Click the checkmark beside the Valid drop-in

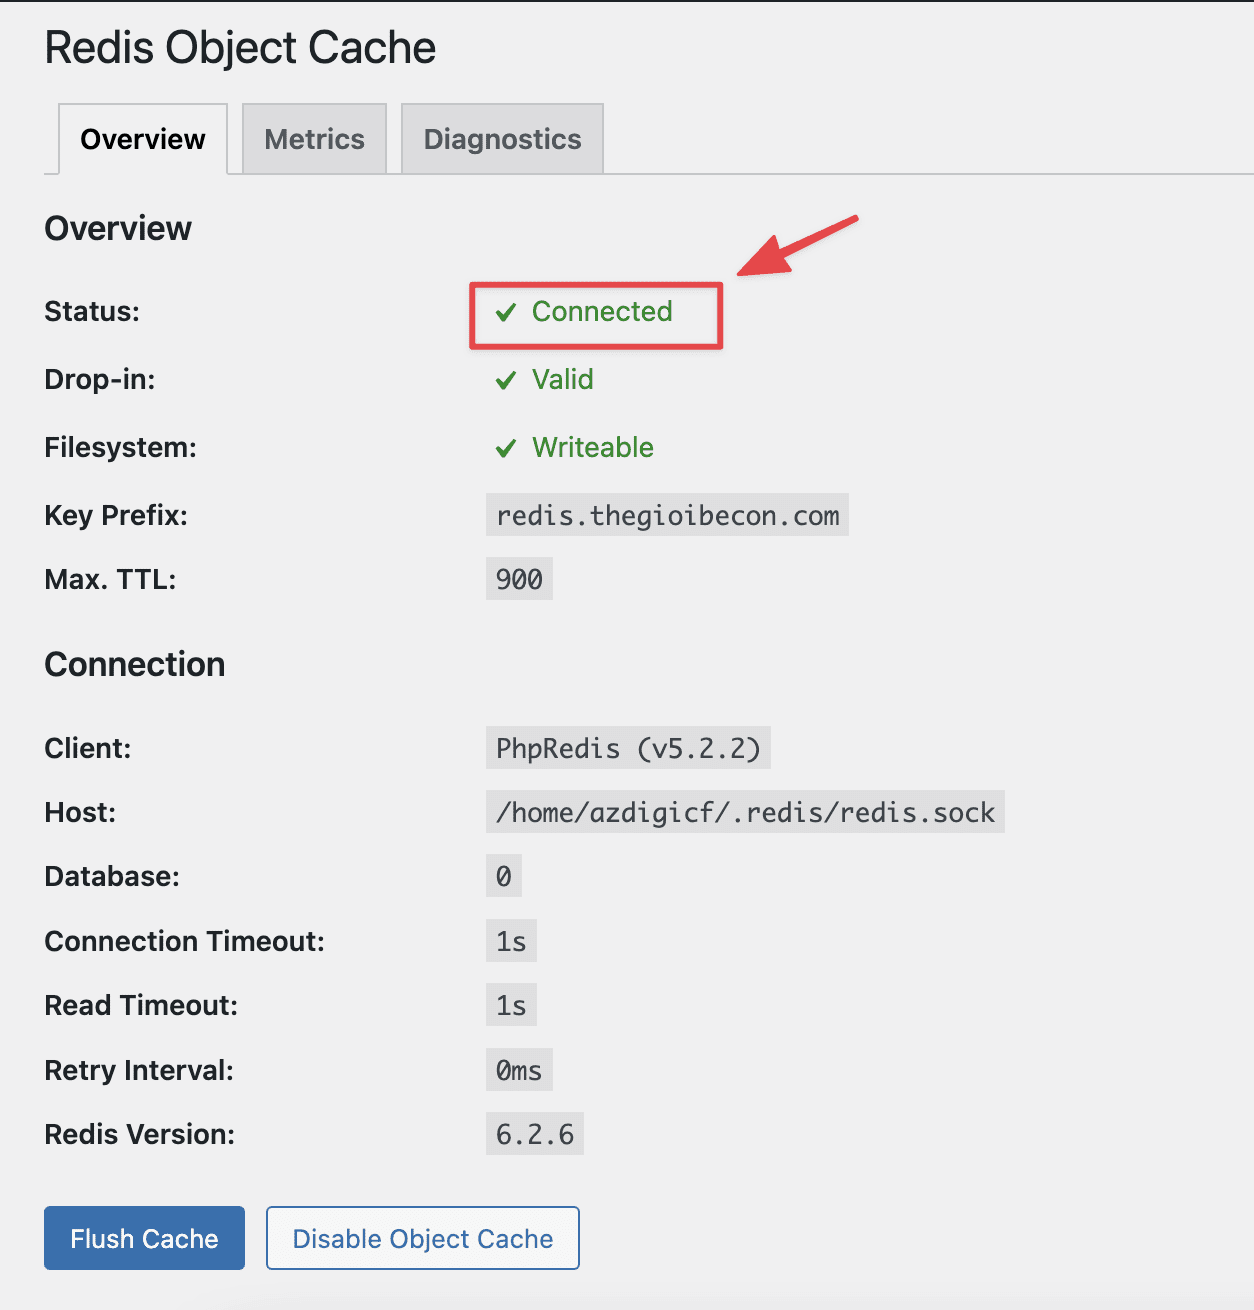[506, 380]
